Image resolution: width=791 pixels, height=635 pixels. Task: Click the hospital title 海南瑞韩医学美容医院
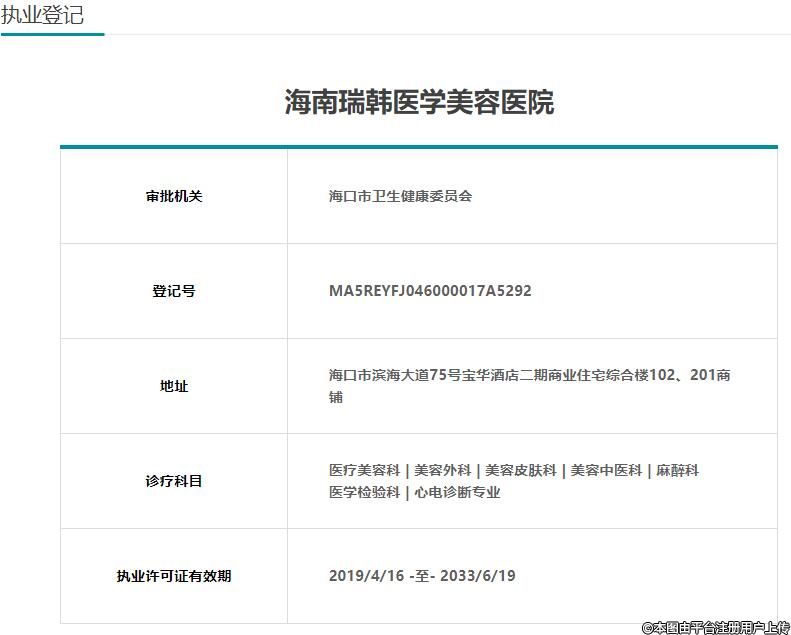tap(419, 102)
